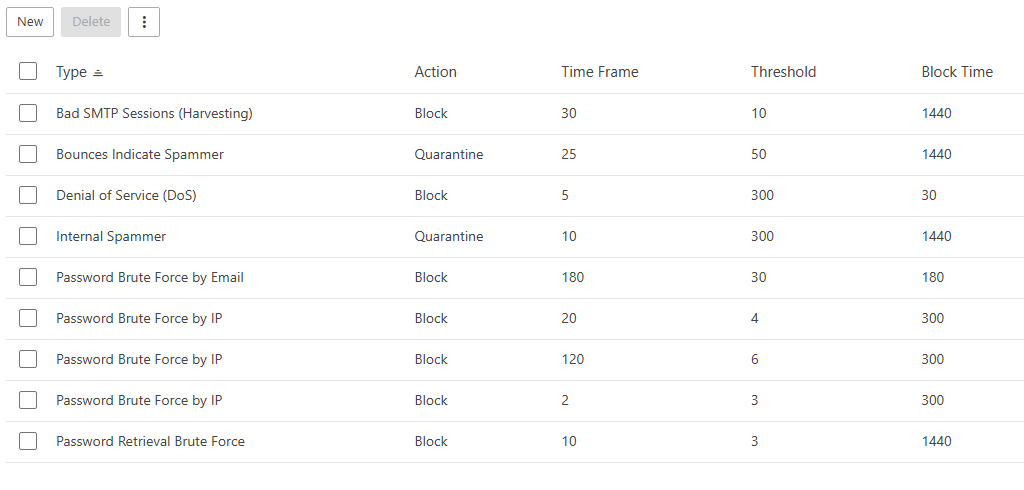
Task: Click the Type column sort arrow
Action: click(x=98, y=73)
